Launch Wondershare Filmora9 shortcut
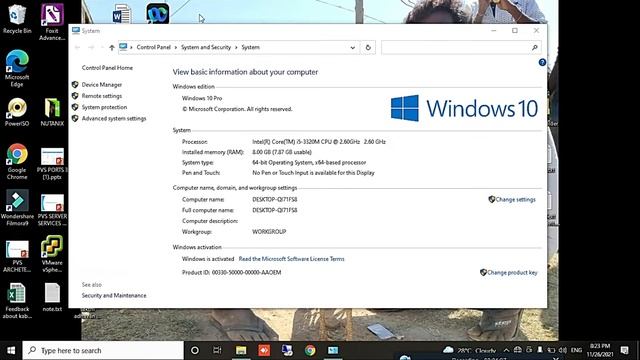Screen dimensions: 640x360 coord(17,208)
